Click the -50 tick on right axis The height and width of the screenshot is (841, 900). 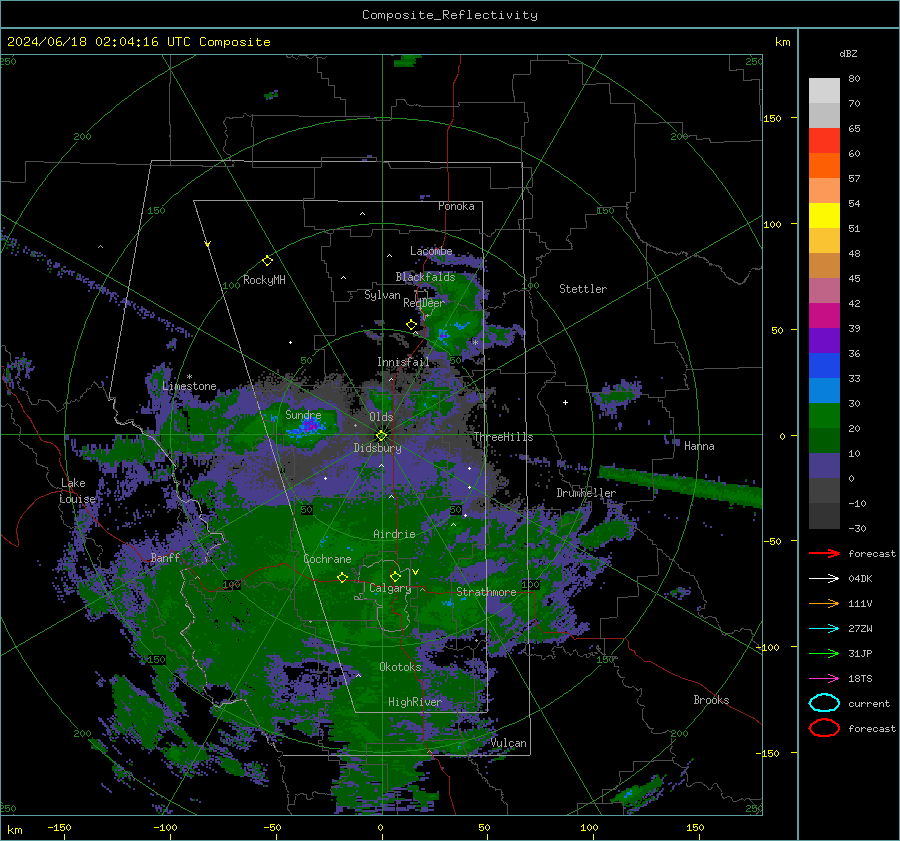click(x=772, y=541)
